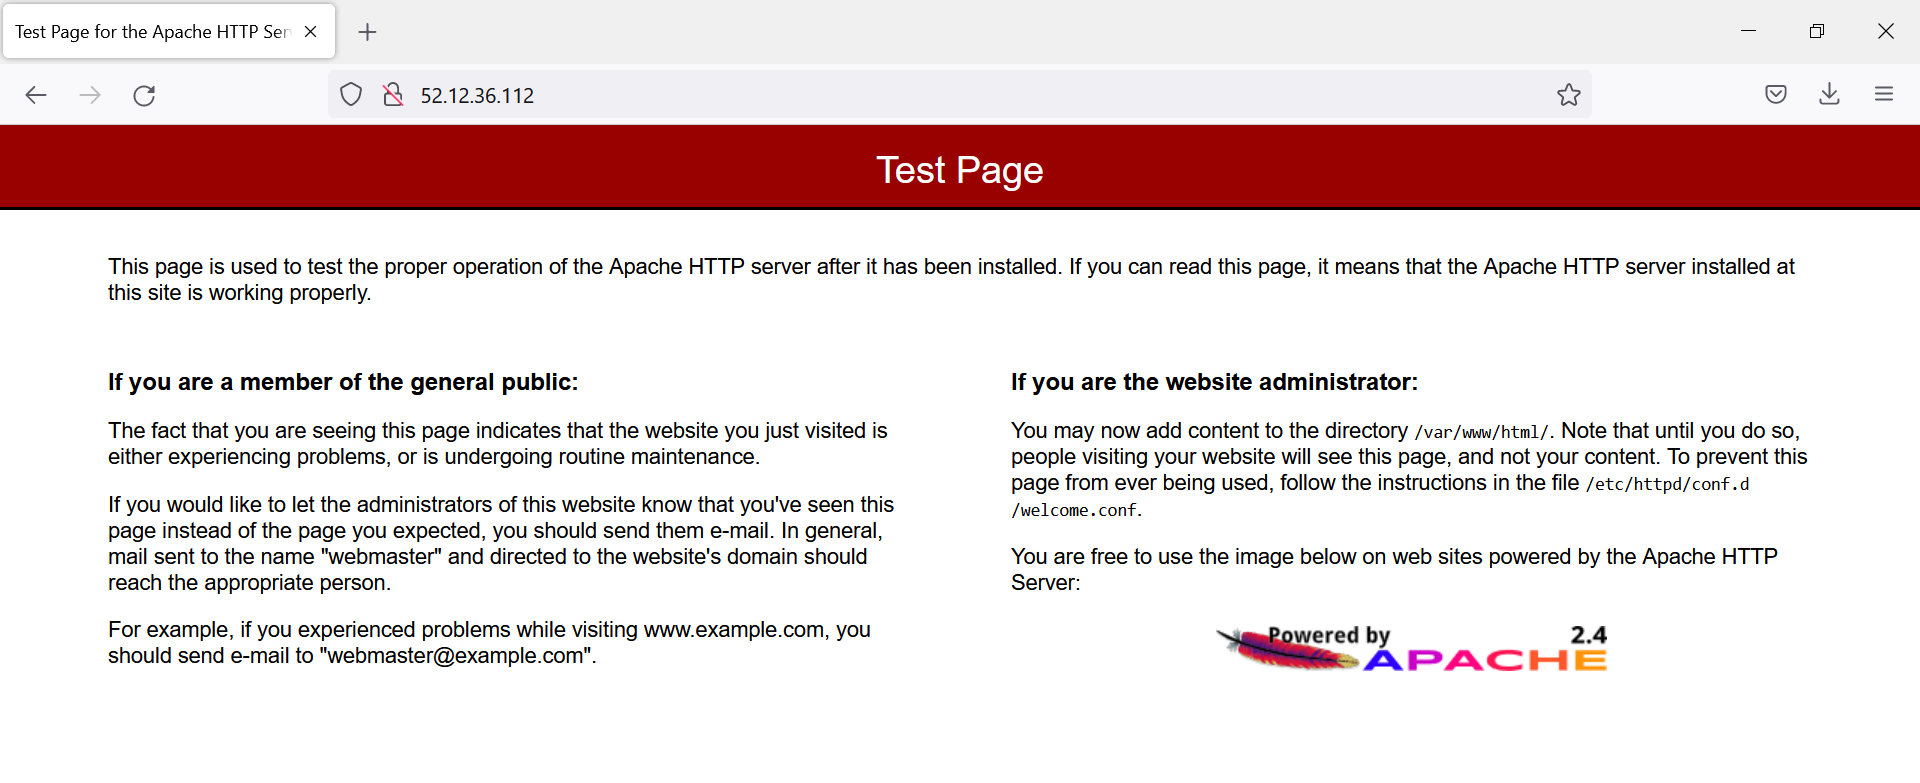Click the Test Page heading

coord(960,170)
